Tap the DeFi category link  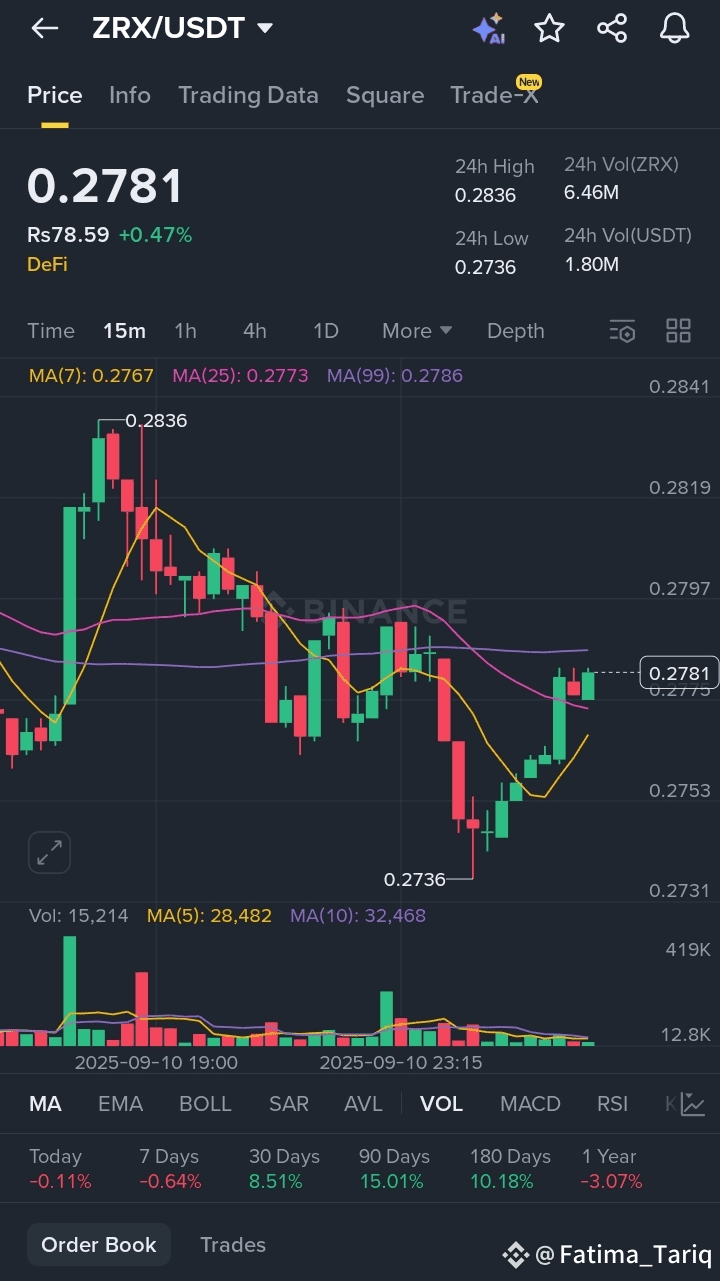click(46, 264)
